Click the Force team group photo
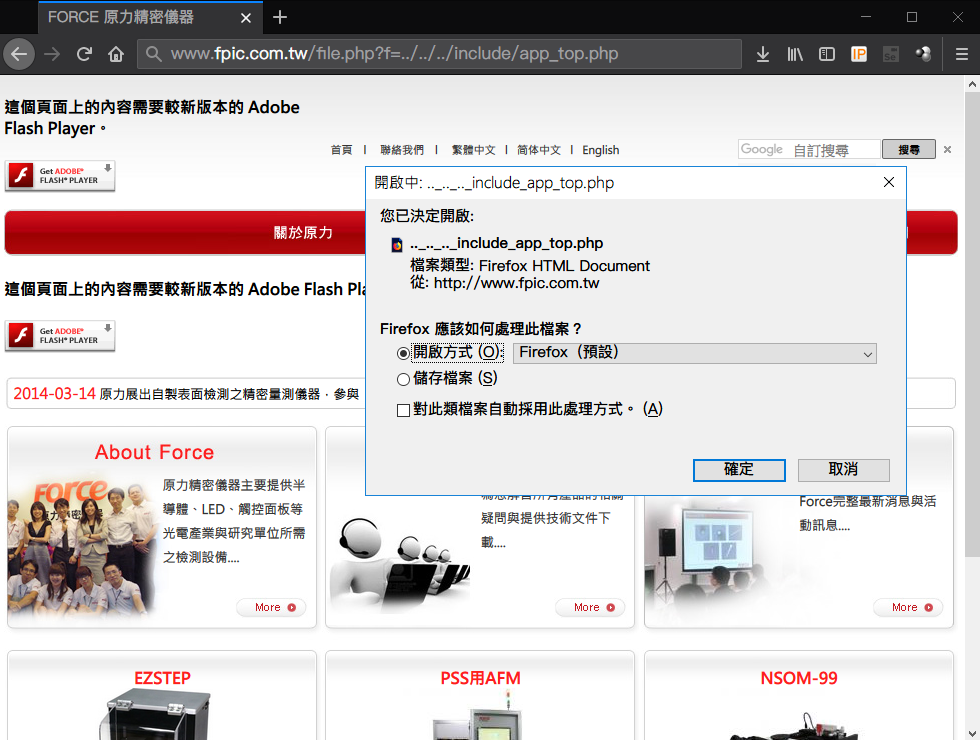The width and height of the screenshot is (980, 740). coord(81,547)
